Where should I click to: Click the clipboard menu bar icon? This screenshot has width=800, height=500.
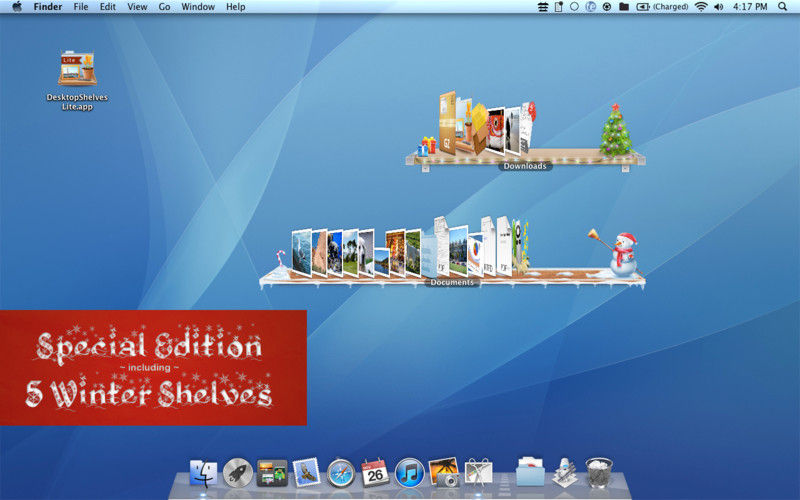559,7
